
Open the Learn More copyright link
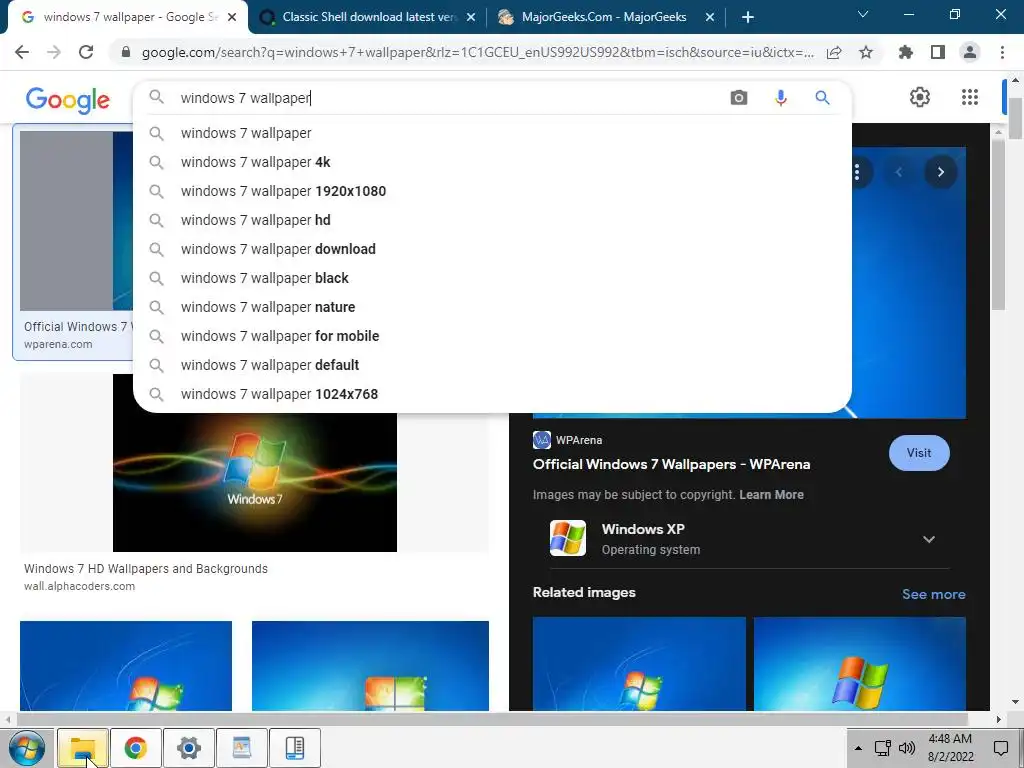(x=771, y=495)
